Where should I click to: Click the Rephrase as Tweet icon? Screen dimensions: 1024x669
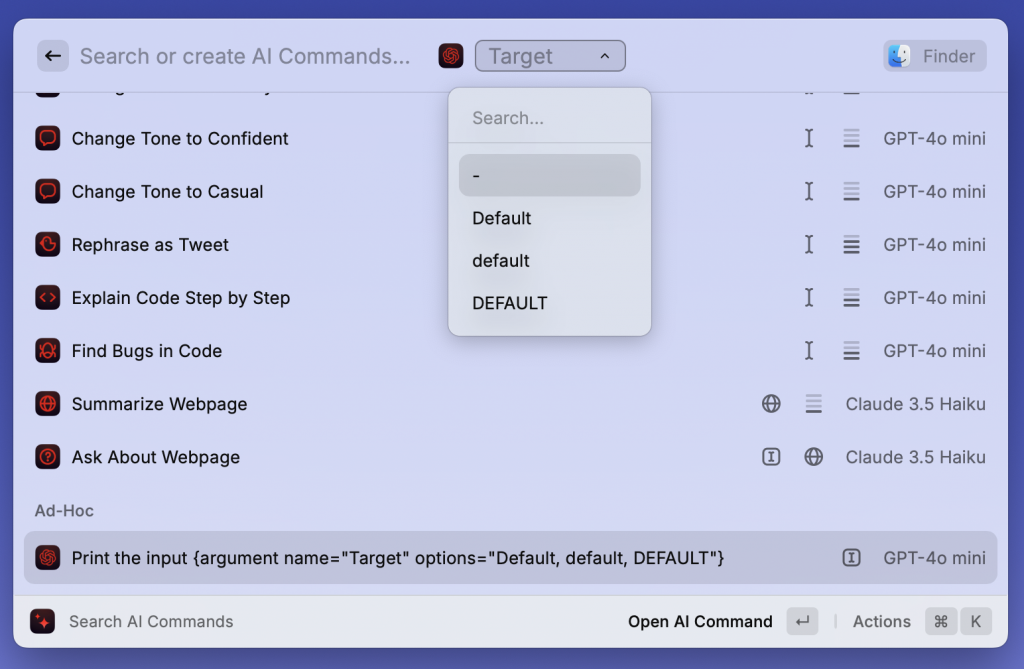(x=47, y=244)
